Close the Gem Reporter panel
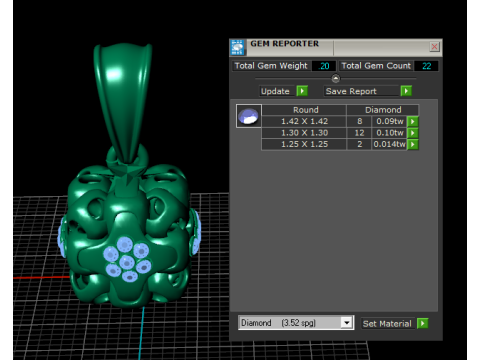 pyautogui.click(x=434, y=47)
